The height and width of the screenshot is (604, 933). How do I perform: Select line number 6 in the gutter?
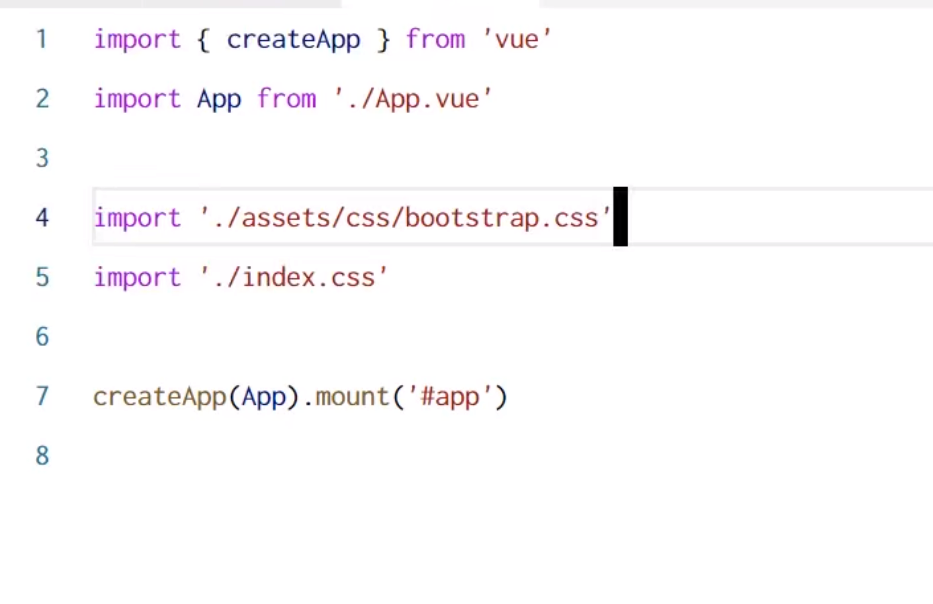(x=42, y=337)
